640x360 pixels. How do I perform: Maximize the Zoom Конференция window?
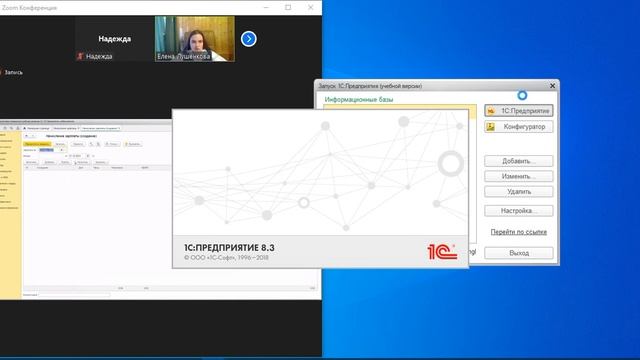(x=288, y=7)
